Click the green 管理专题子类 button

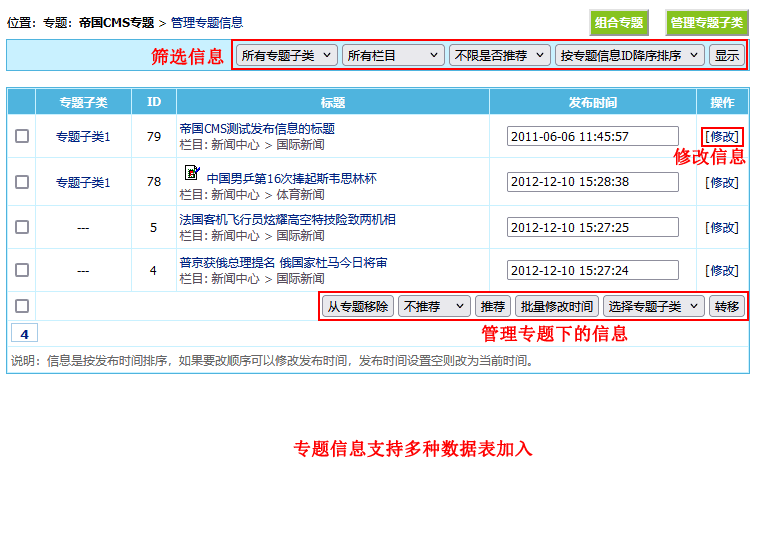coord(707,23)
